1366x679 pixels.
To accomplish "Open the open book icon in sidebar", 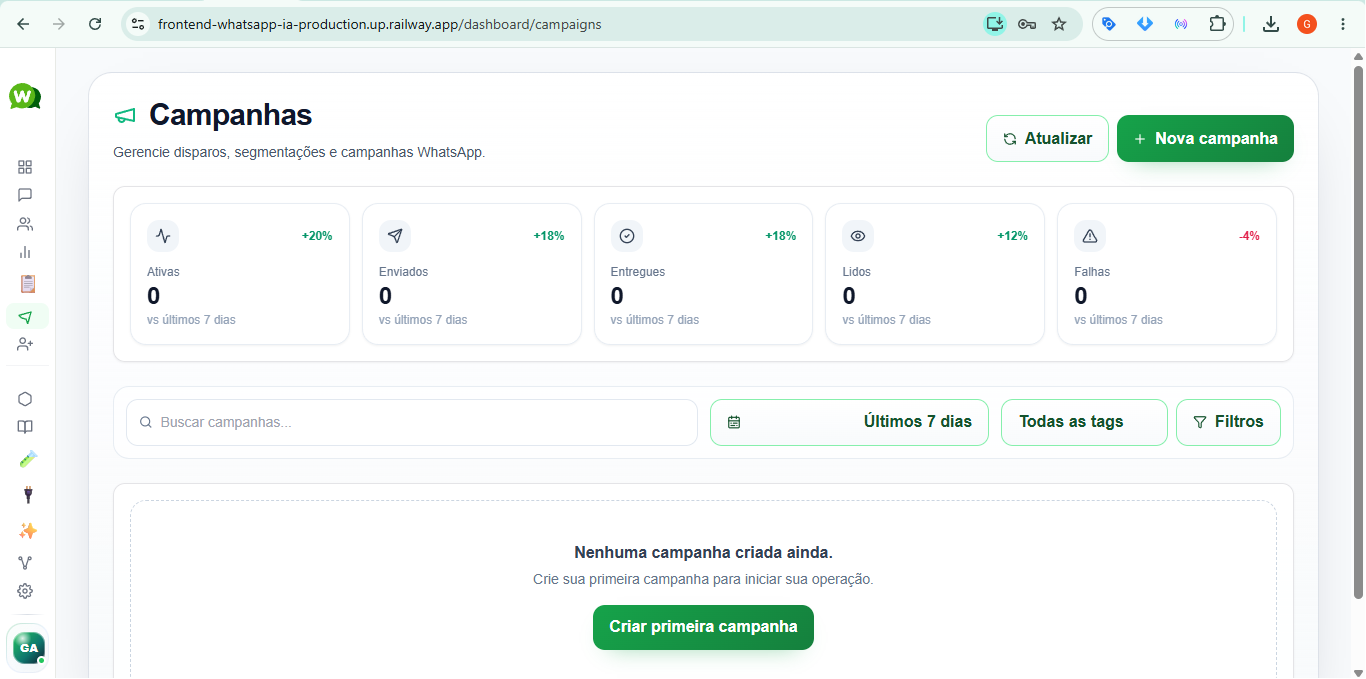I will pos(25,427).
